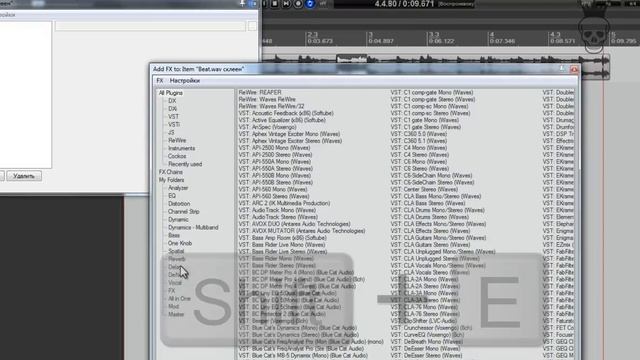Select VST: Bass Rider Live Mono (Waves)
Viewport: 640px width, 360px height.
[x=282, y=245]
